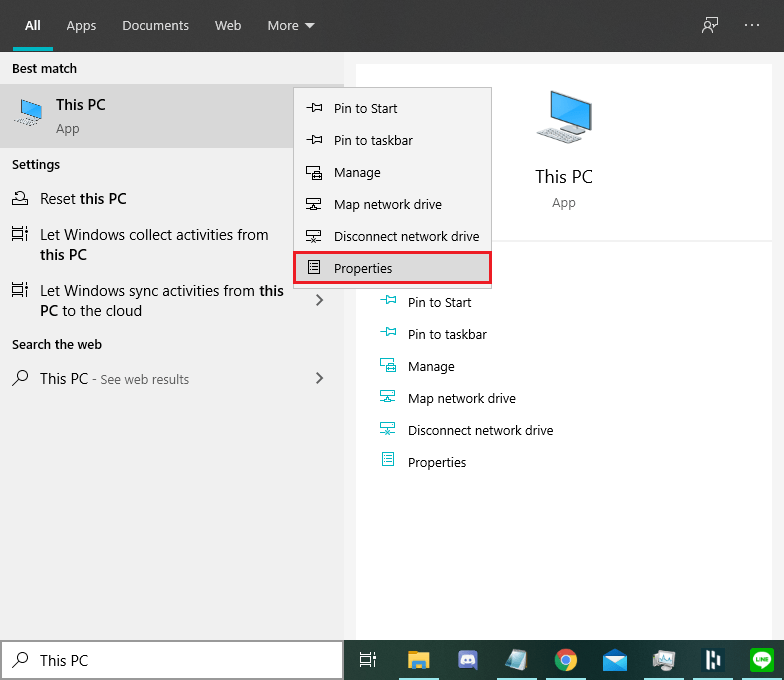Screen dimensions: 784x680
Task: Switch to the Web tab
Action: [x=228, y=26]
